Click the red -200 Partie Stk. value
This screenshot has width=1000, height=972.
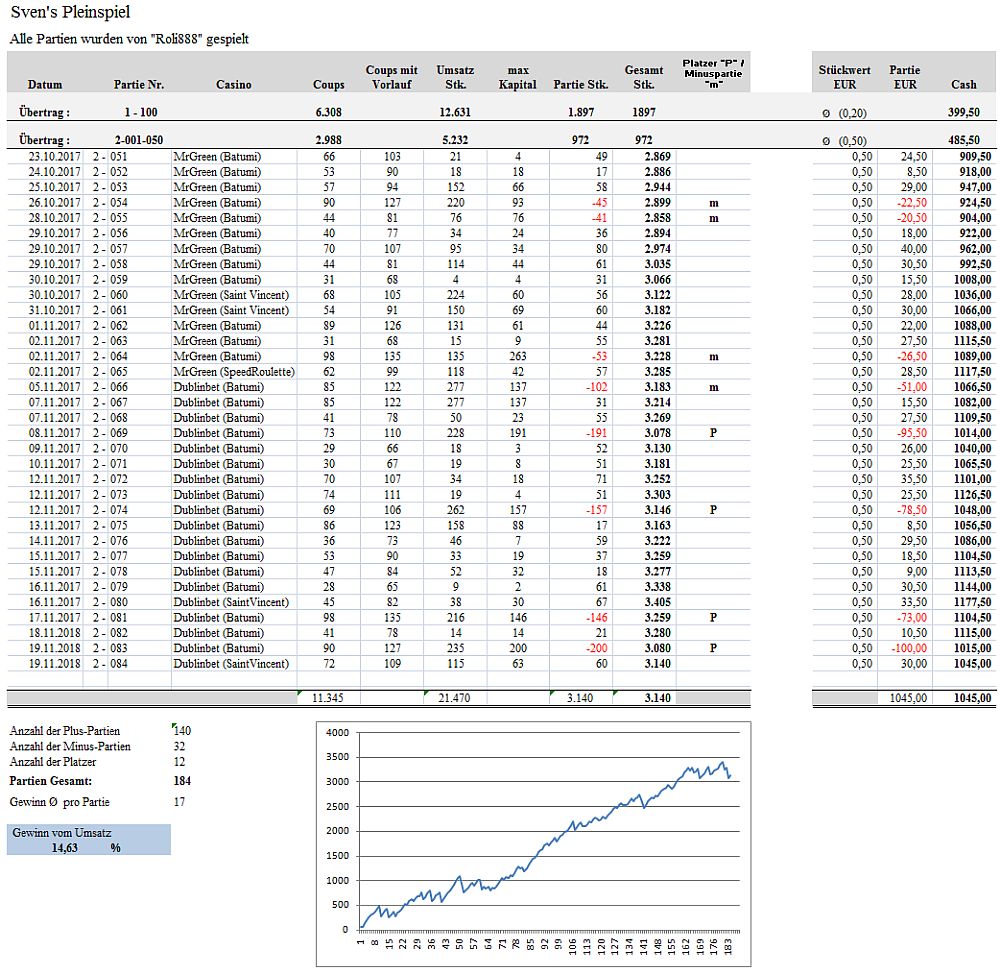[594, 648]
